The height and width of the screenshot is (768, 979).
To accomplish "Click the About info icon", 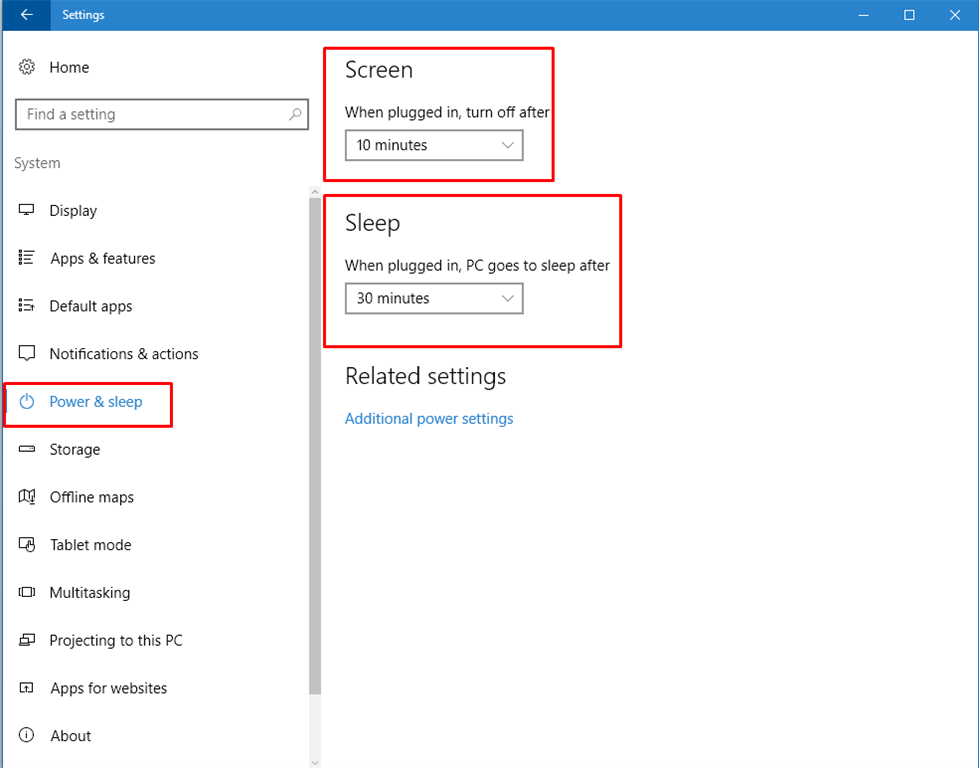I will (26, 735).
